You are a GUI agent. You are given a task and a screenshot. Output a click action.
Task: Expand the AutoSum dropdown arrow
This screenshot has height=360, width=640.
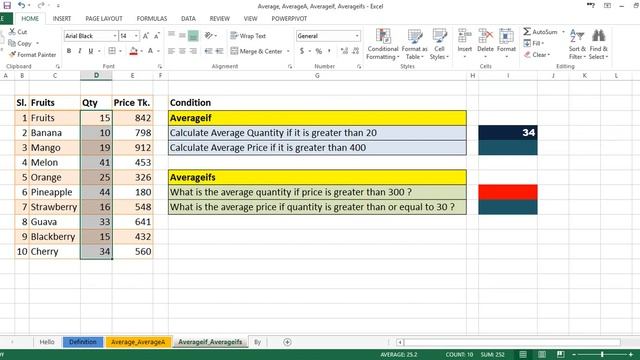pyautogui.click(x=563, y=31)
